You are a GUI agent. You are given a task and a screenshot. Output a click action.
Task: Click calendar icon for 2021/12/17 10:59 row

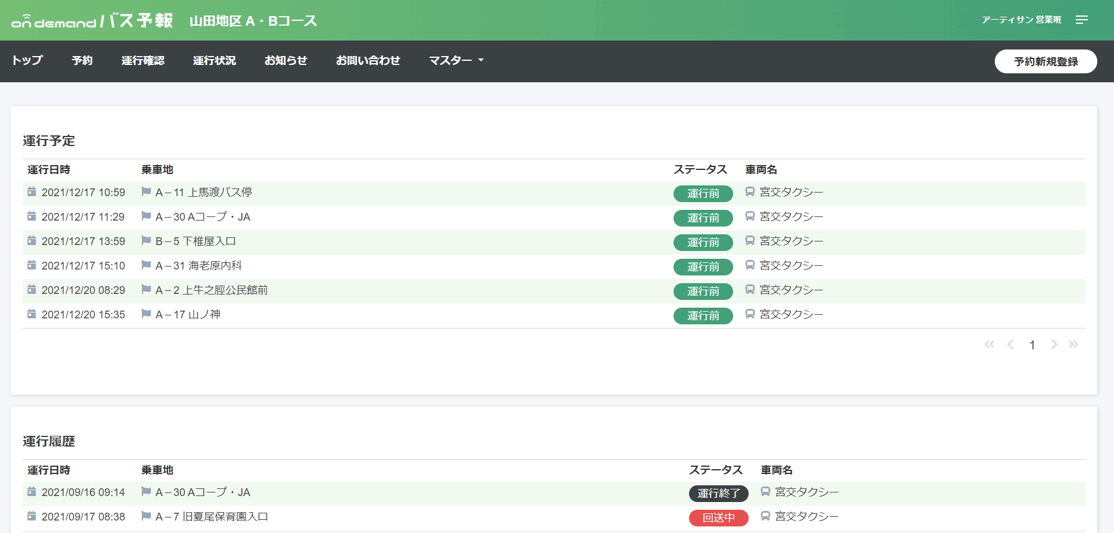tap(31, 192)
